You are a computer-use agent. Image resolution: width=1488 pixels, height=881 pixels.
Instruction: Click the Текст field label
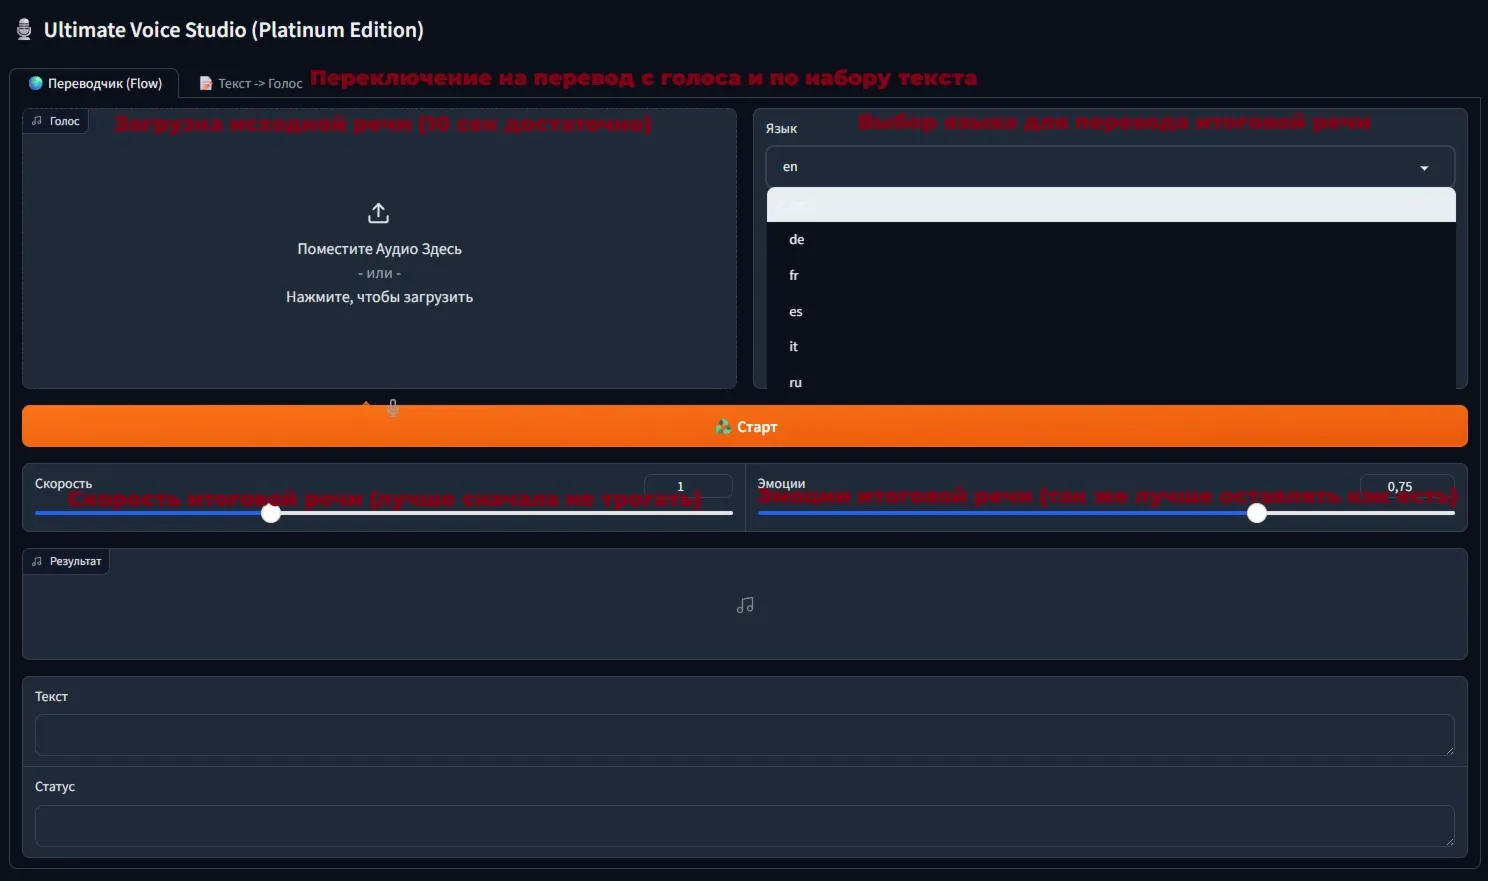coord(51,697)
